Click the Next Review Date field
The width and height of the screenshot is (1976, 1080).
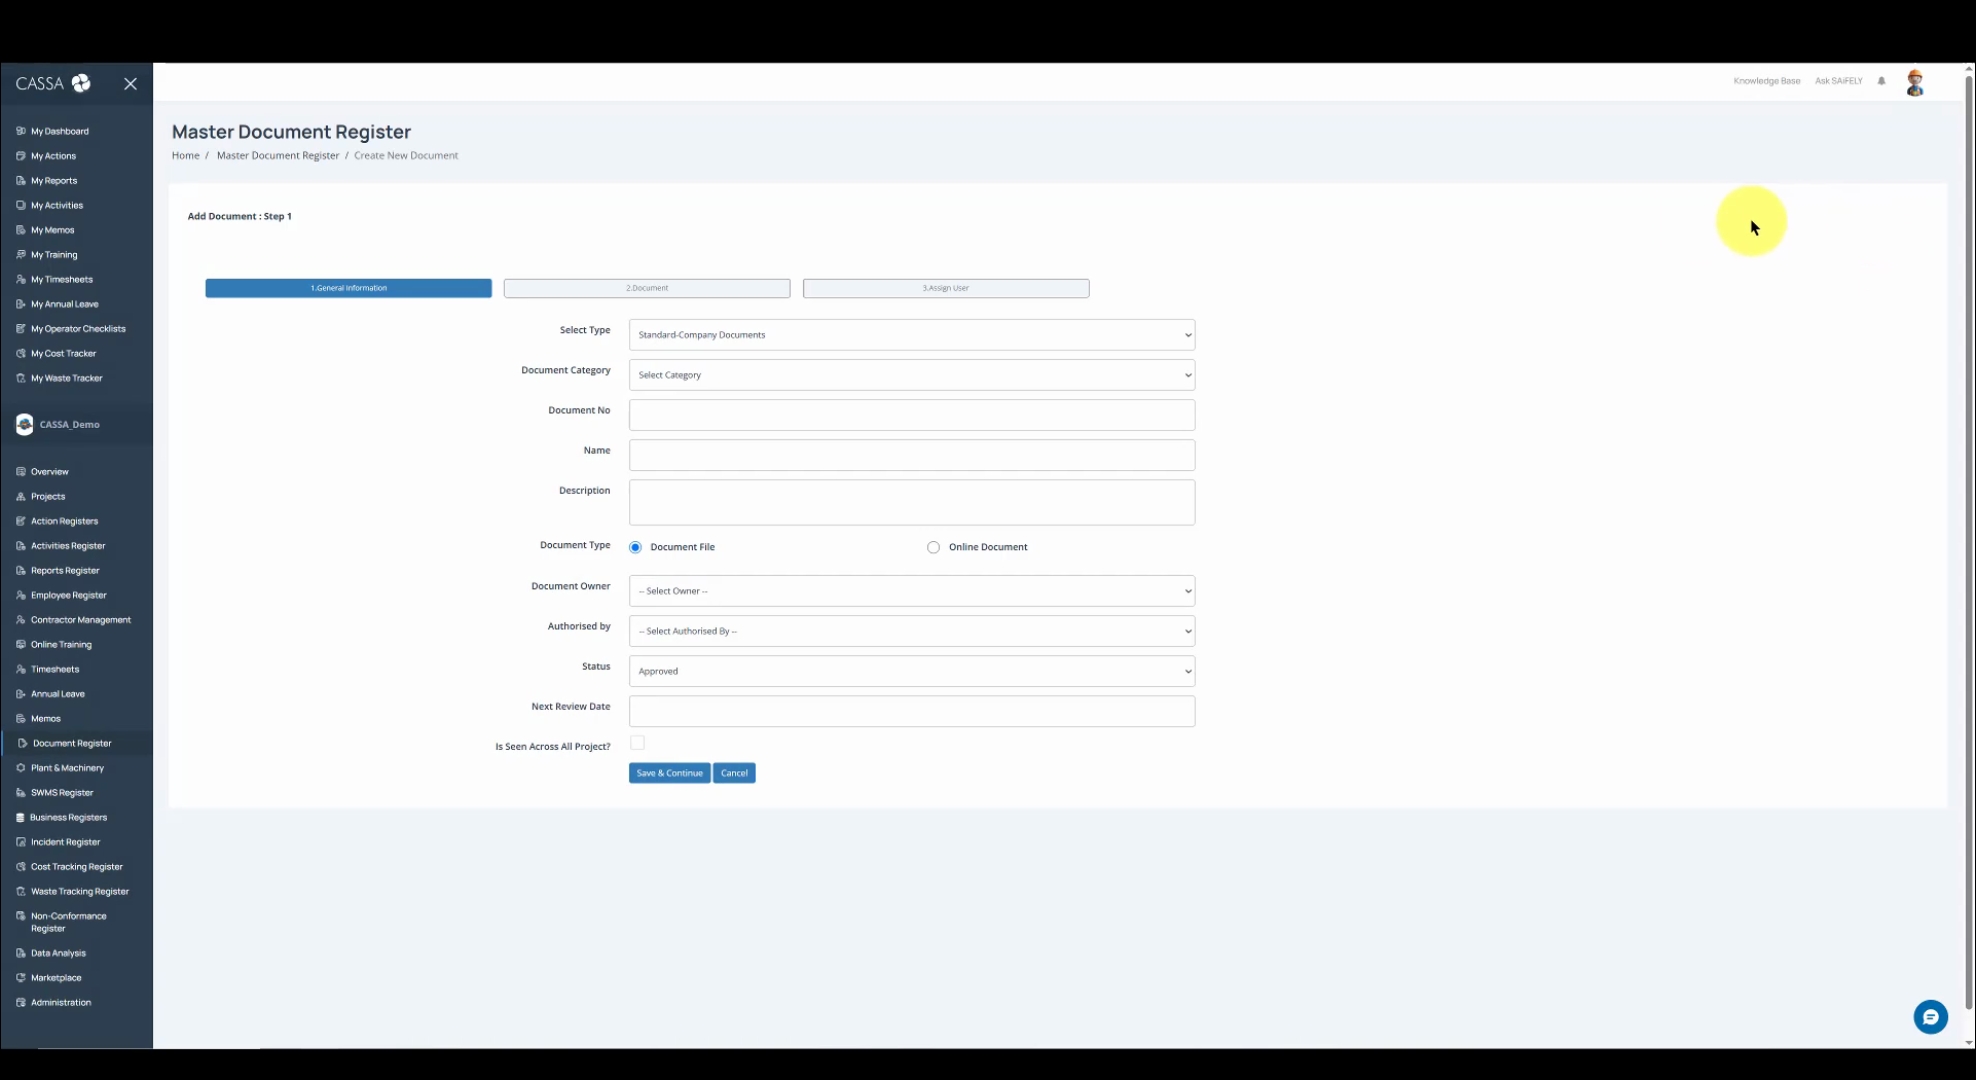click(x=911, y=711)
